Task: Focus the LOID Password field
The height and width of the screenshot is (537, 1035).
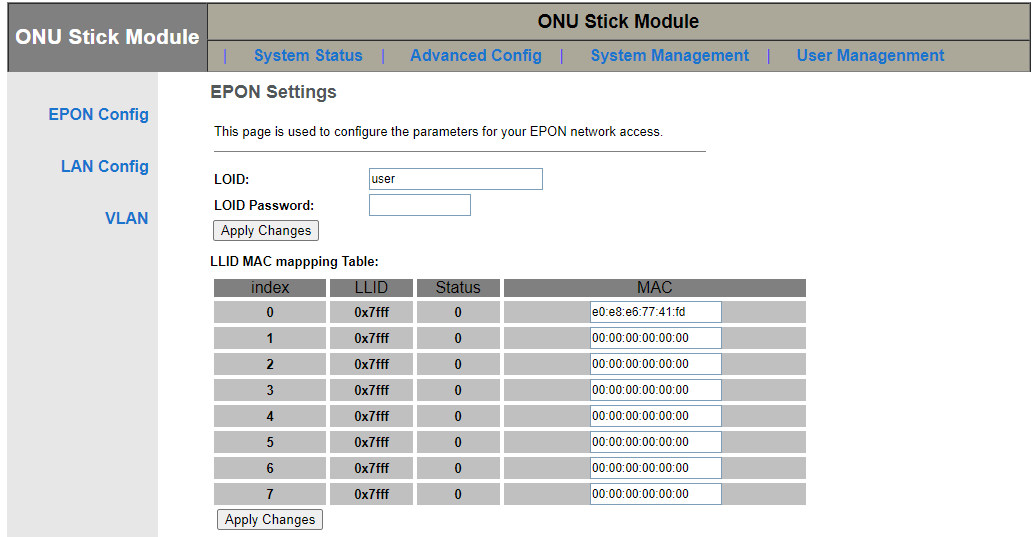Action: [419, 205]
